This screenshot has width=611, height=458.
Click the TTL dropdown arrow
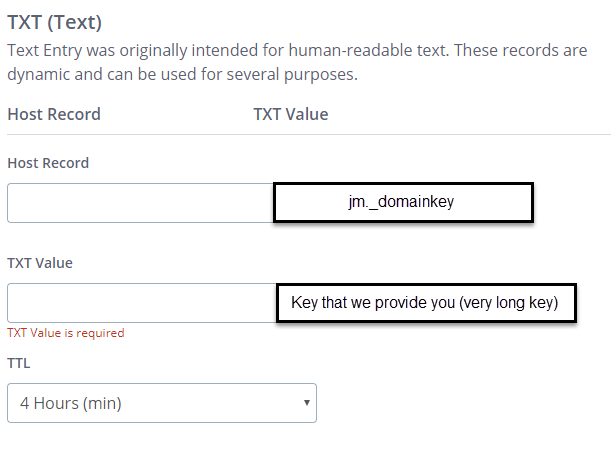click(305, 403)
